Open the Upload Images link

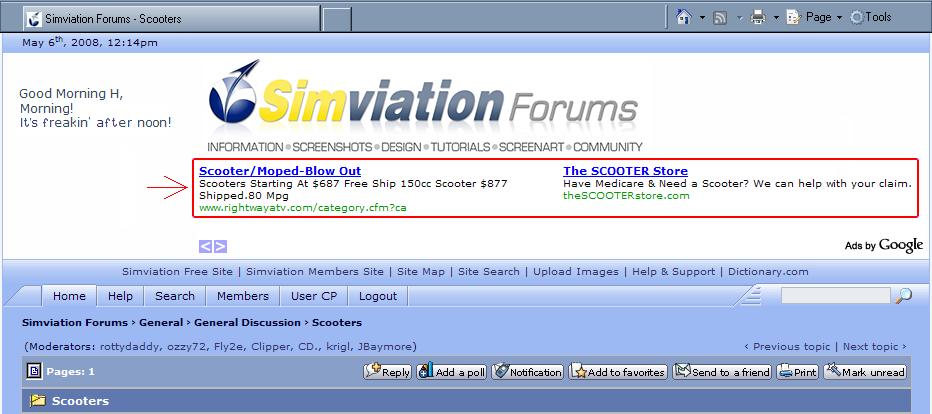(x=576, y=271)
